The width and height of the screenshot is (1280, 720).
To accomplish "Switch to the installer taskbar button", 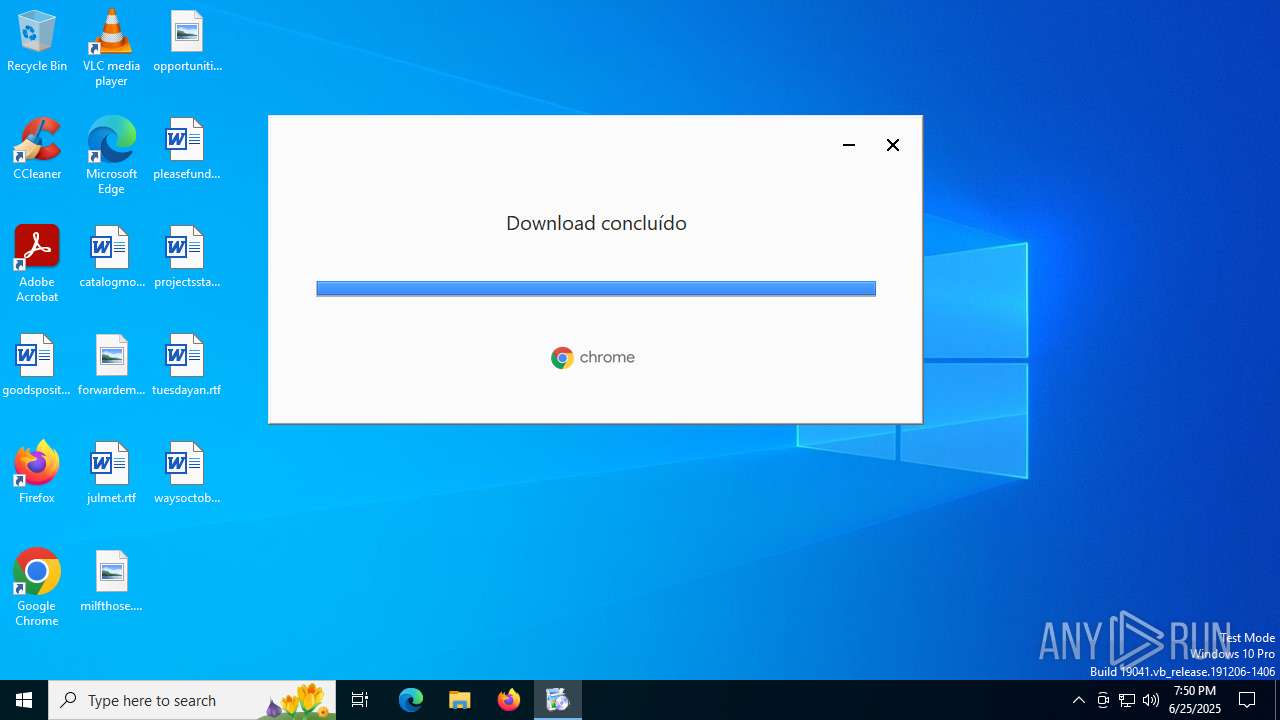I will (x=558, y=700).
